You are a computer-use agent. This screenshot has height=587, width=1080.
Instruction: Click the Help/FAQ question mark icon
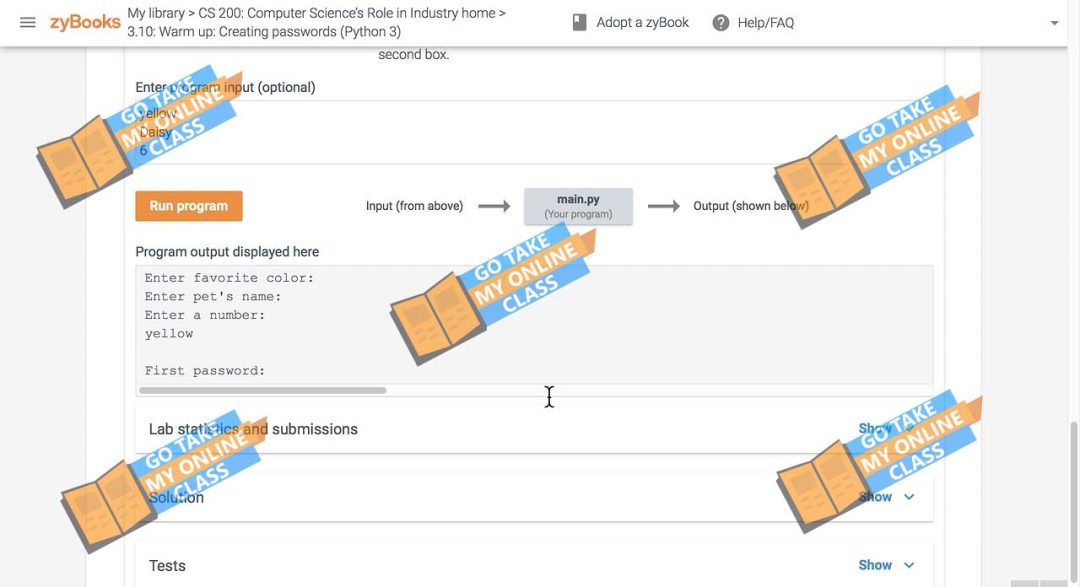(x=721, y=22)
